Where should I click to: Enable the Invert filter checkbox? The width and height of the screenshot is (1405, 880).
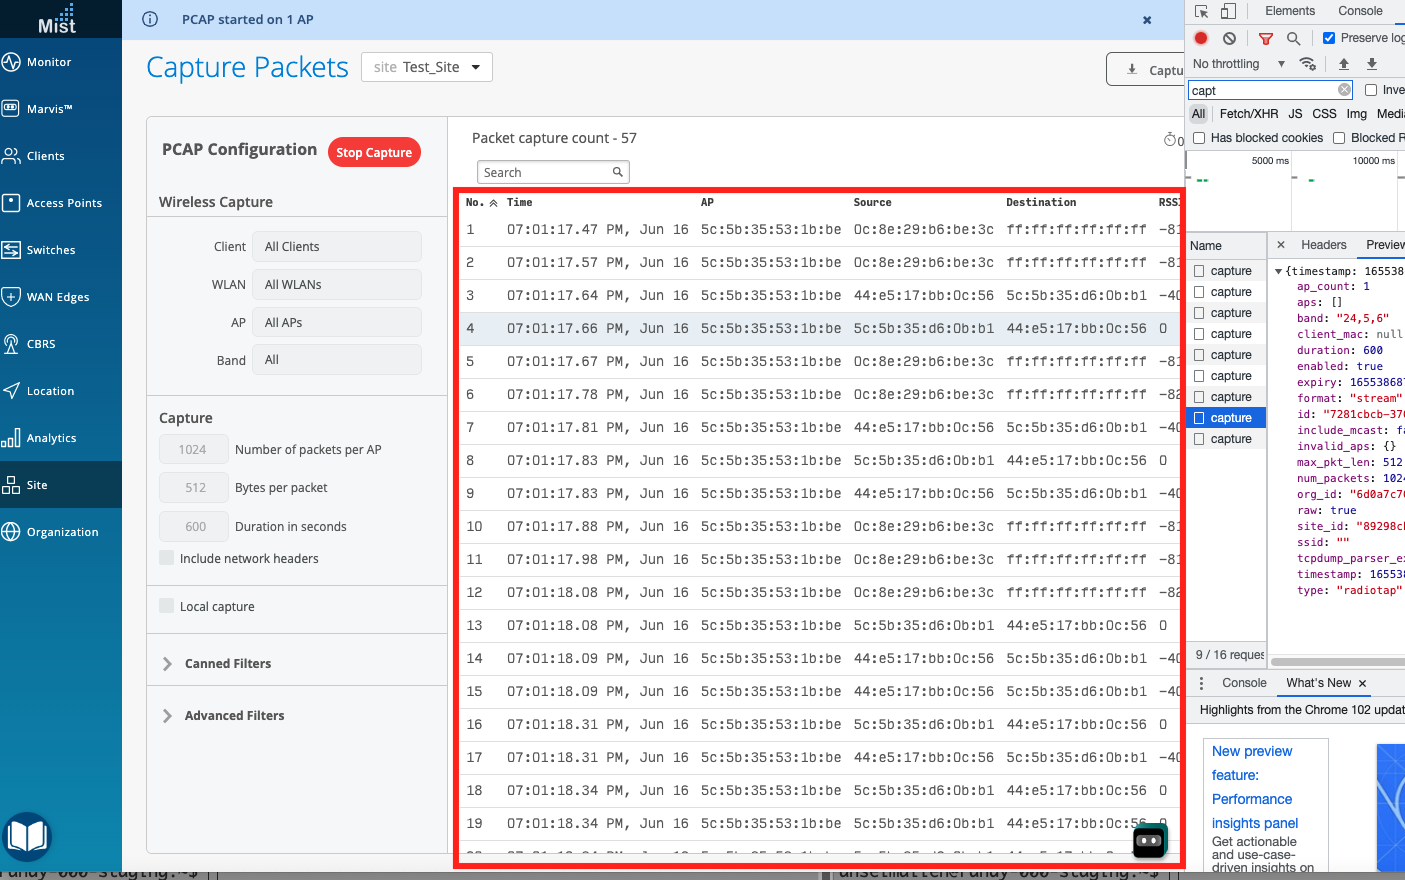coord(1371,90)
